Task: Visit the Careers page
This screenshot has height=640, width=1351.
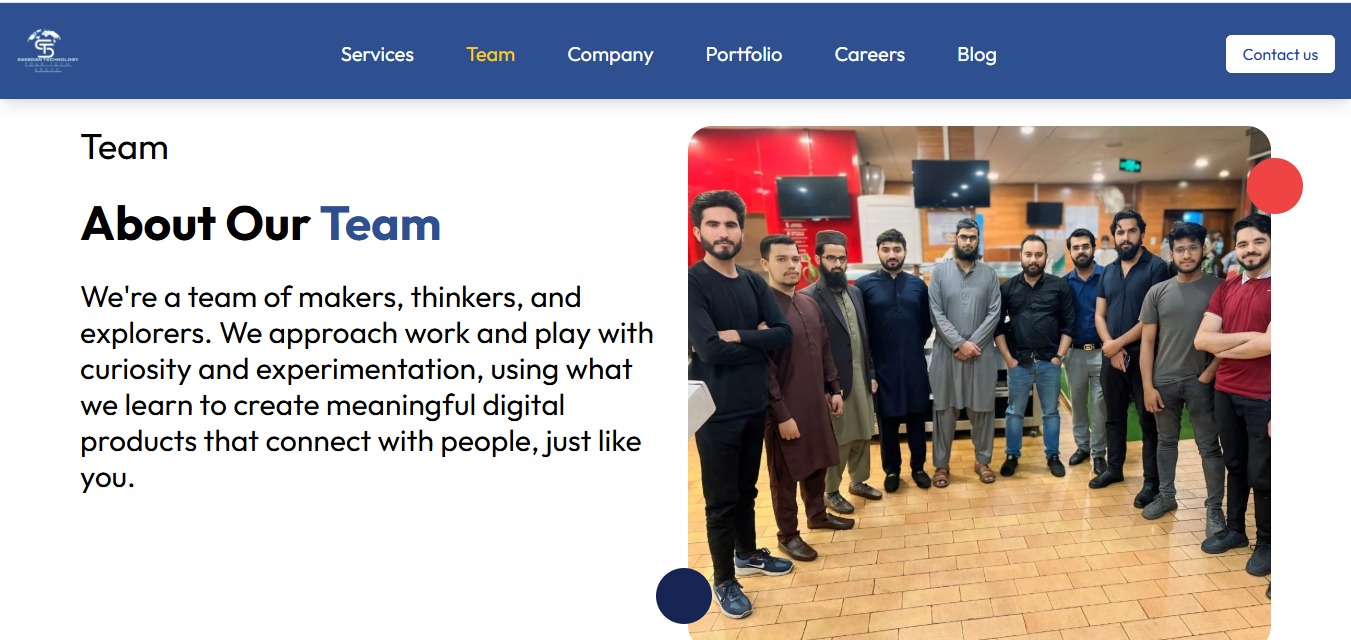Action: 870,55
